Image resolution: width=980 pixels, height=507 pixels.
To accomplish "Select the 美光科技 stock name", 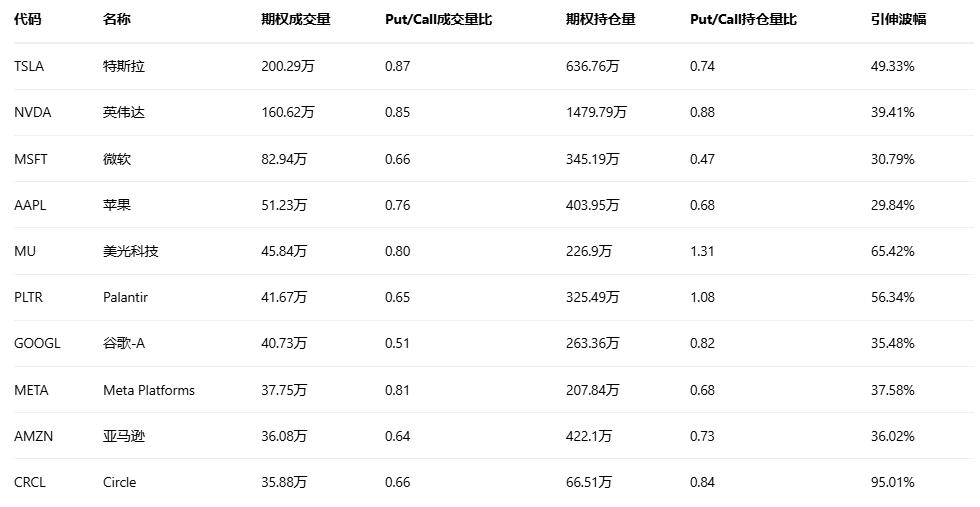I will [x=130, y=251].
